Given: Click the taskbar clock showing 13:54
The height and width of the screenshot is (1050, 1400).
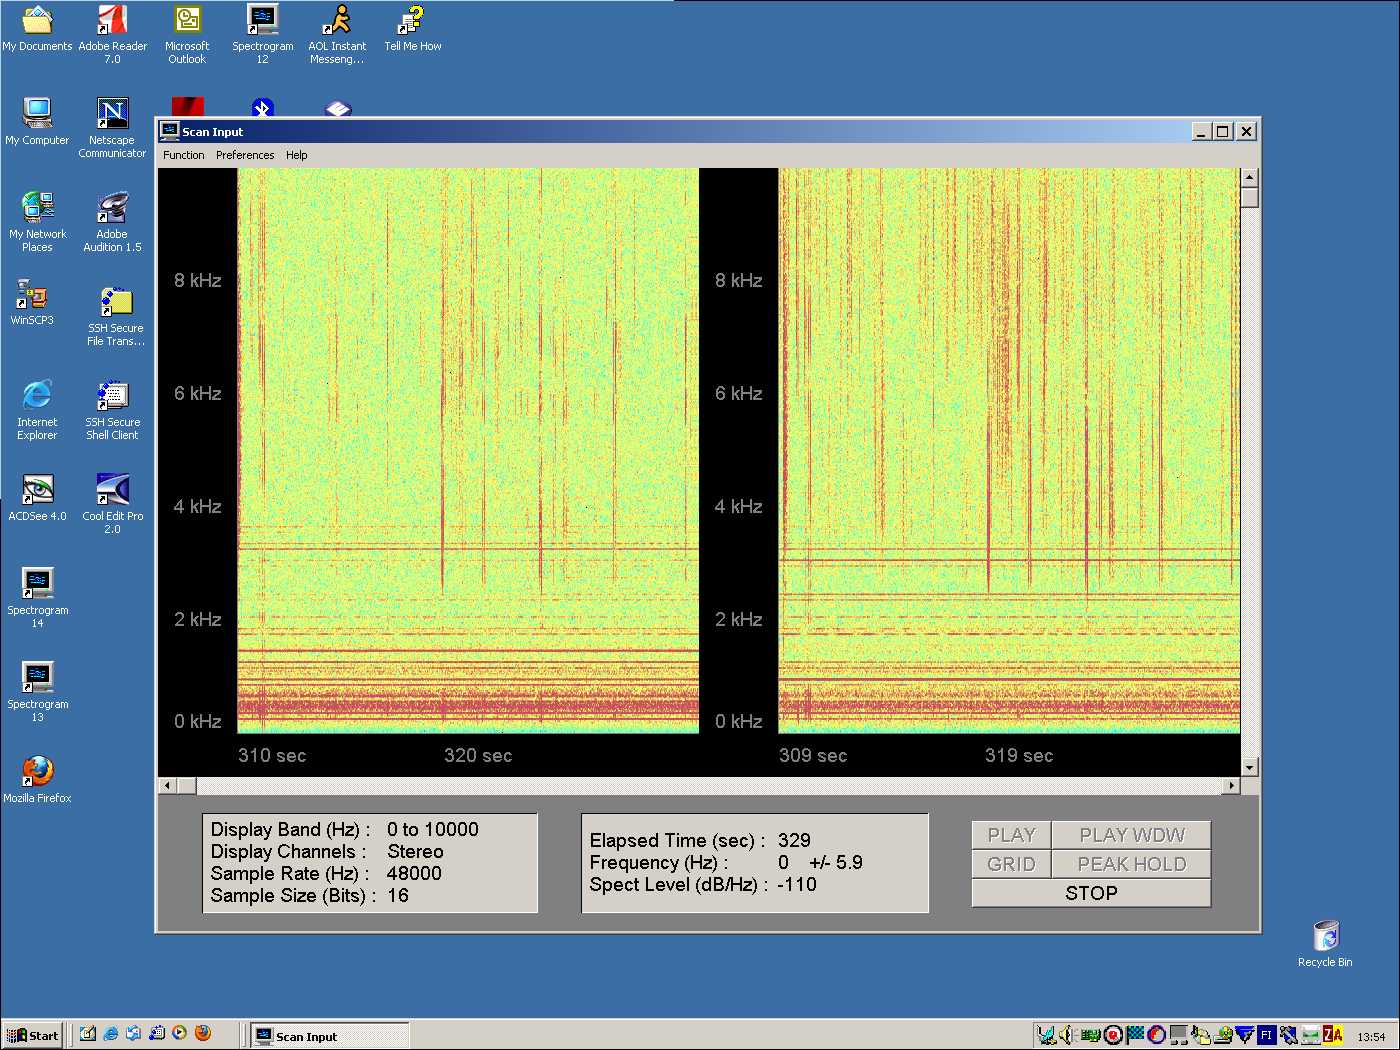Looking at the screenshot, I should [x=1371, y=1036].
